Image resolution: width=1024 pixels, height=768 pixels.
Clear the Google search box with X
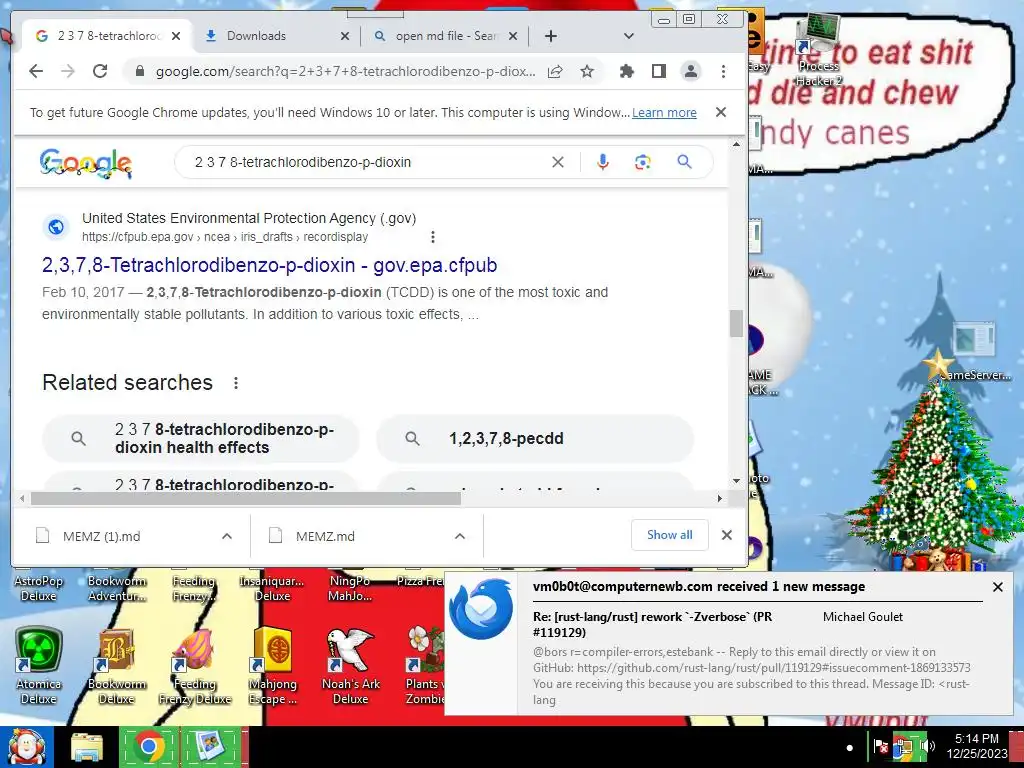[558, 162]
